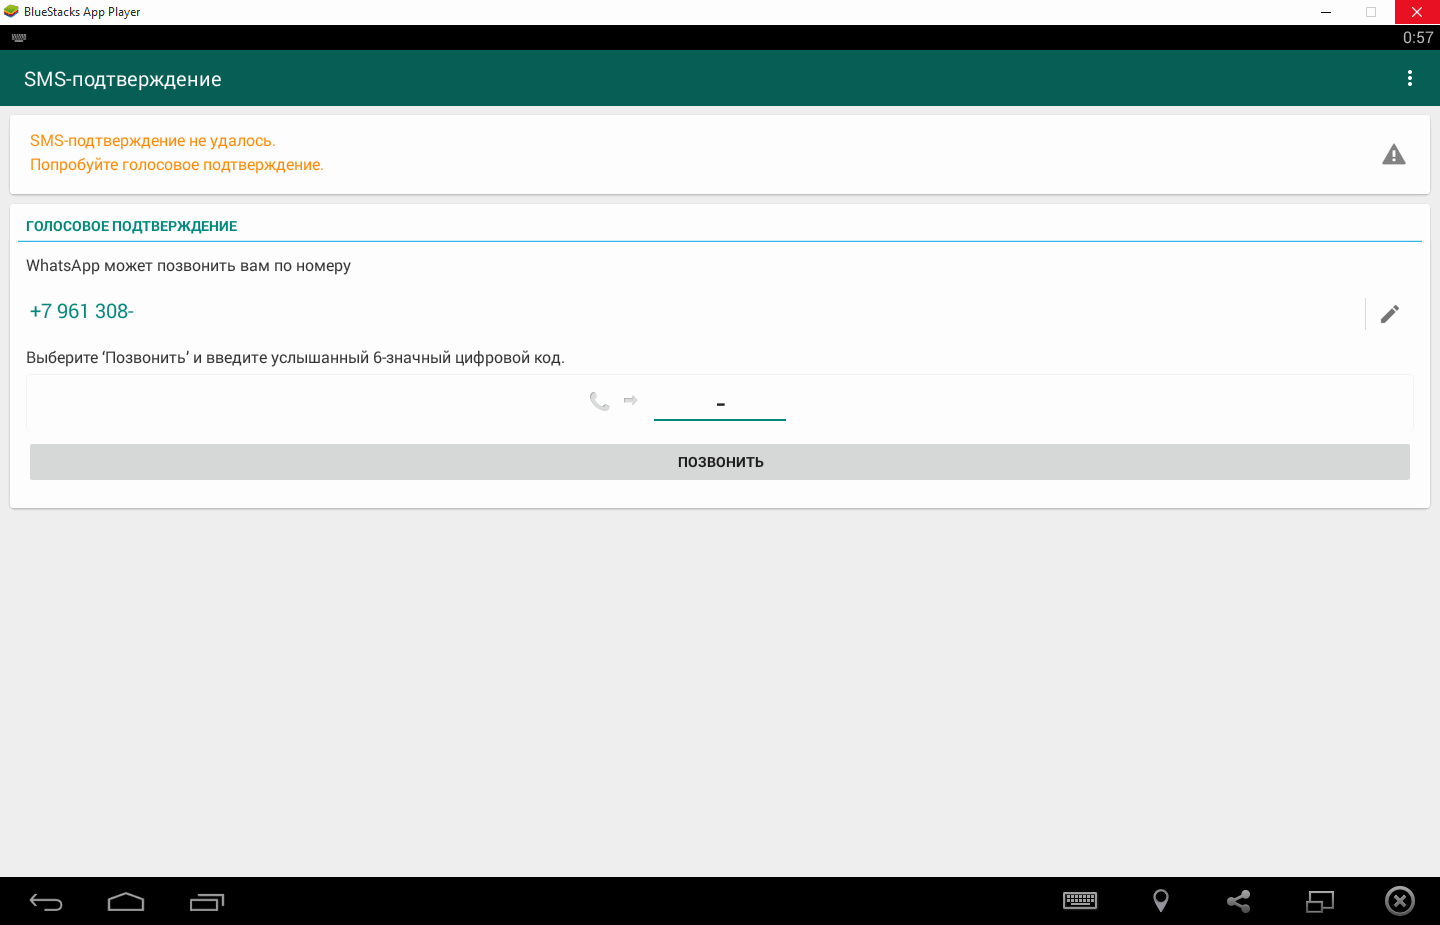This screenshot has width=1440, height=925.
Task: Open the three-dot overflow menu
Action: [1410, 78]
